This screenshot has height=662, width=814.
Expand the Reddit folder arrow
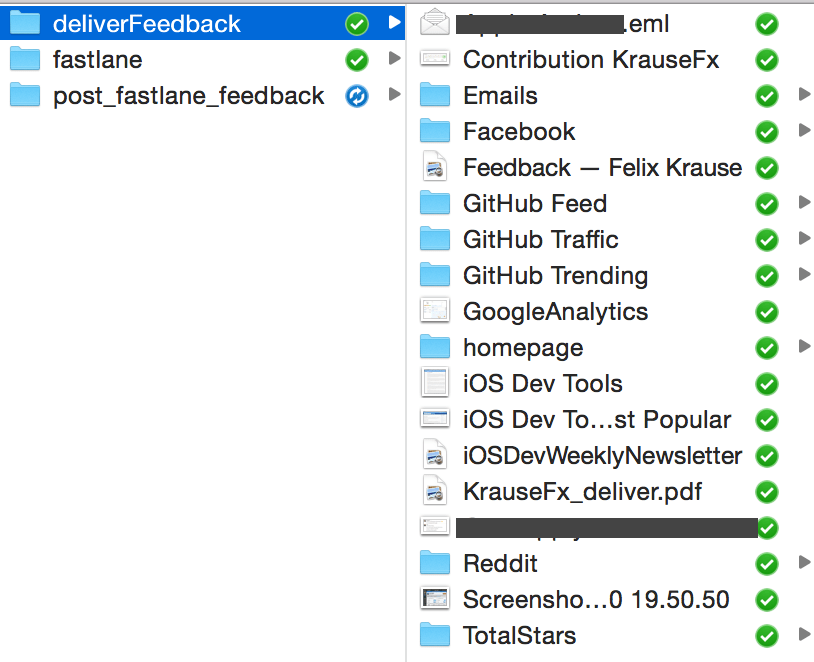tap(804, 562)
